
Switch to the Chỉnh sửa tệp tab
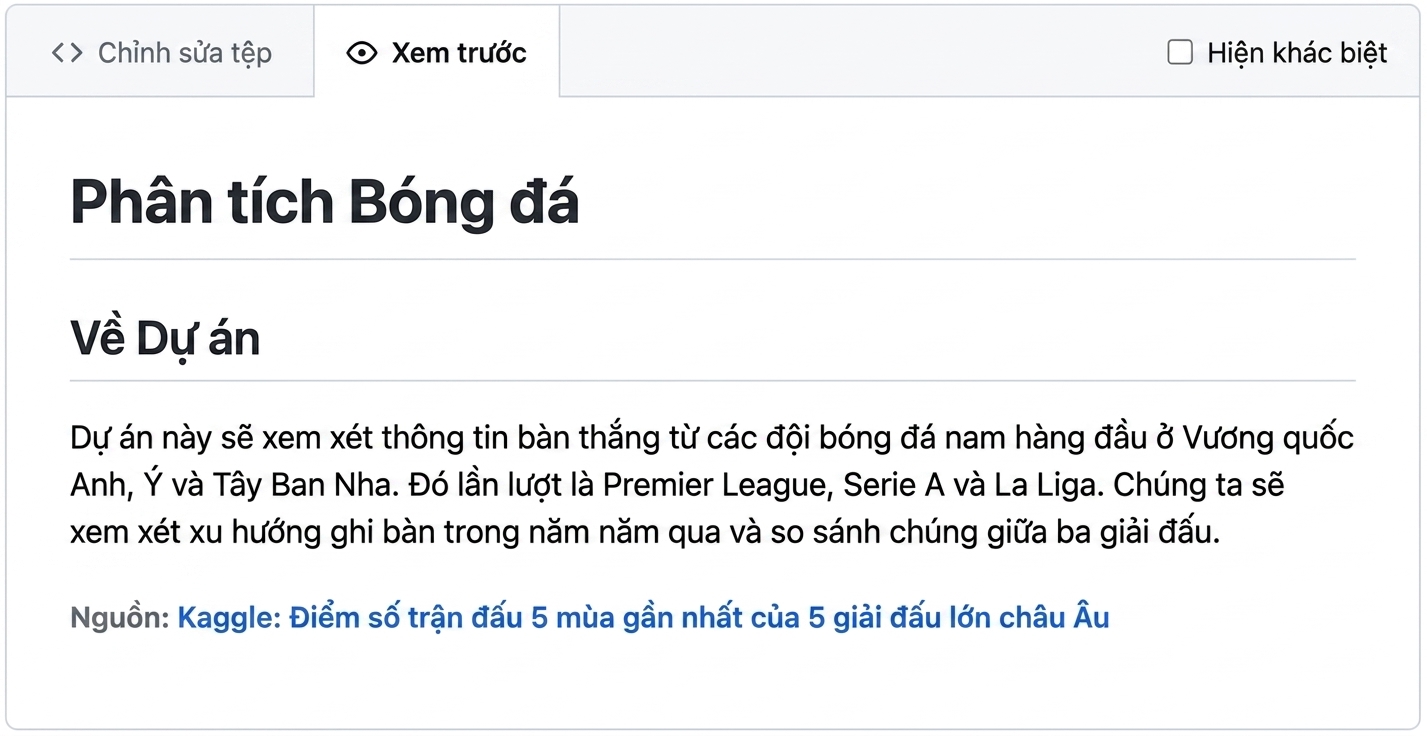pyautogui.click(x=161, y=52)
